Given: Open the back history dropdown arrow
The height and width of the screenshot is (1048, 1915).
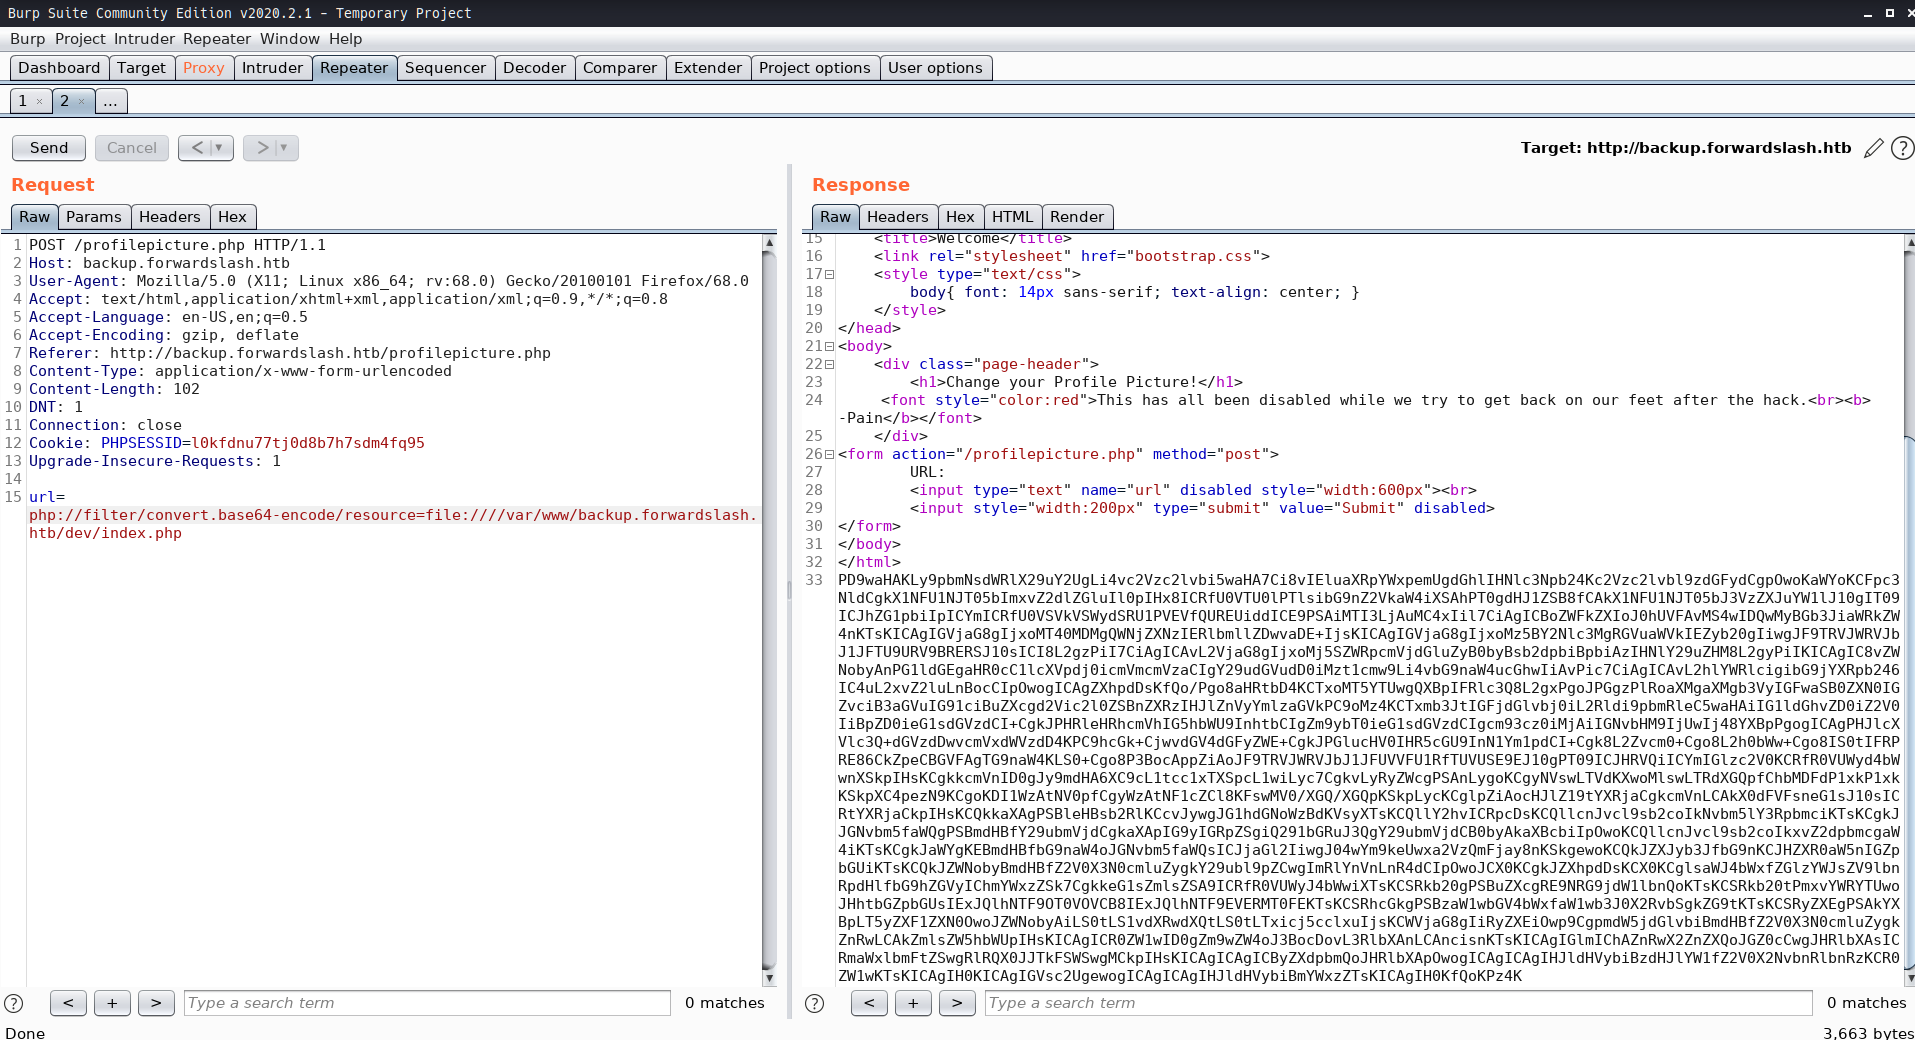Looking at the screenshot, I should coord(220,148).
